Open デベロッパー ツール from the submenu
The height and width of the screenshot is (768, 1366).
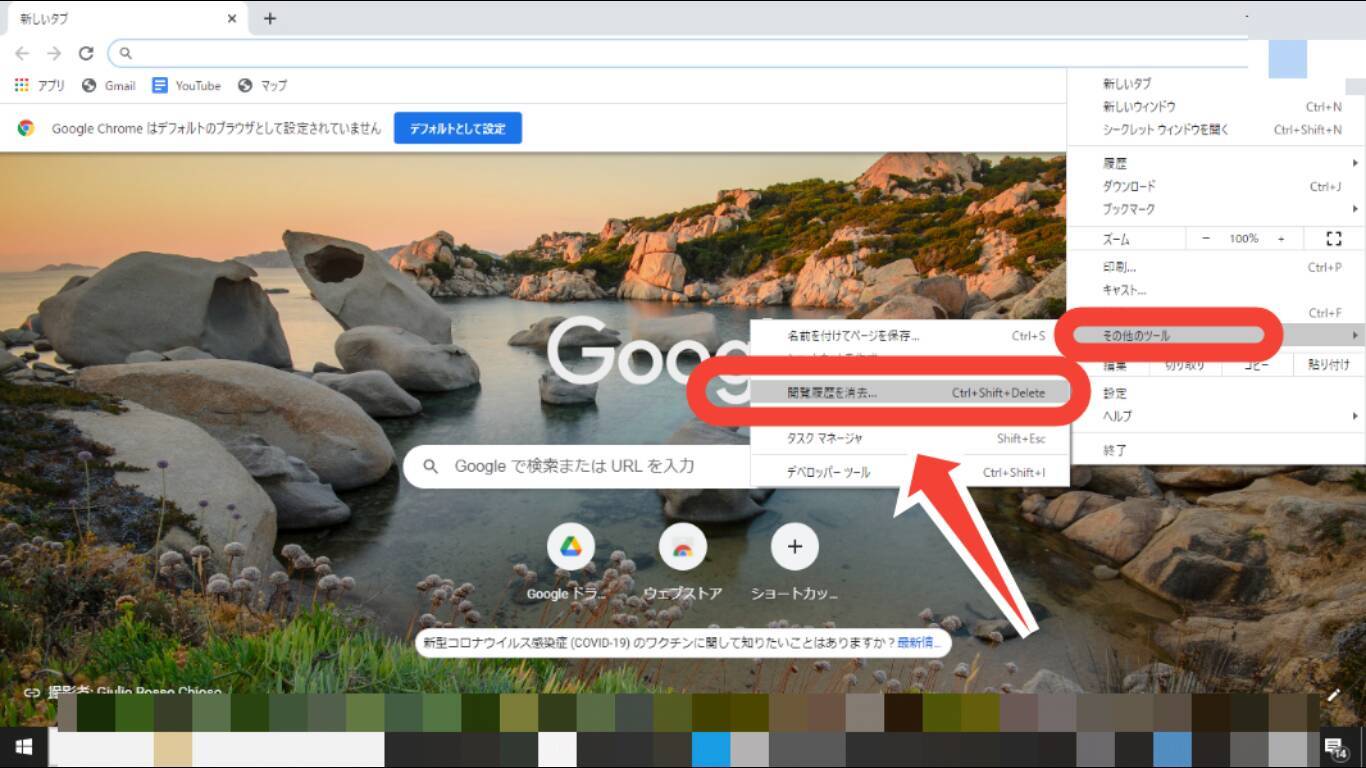click(910, 473)
